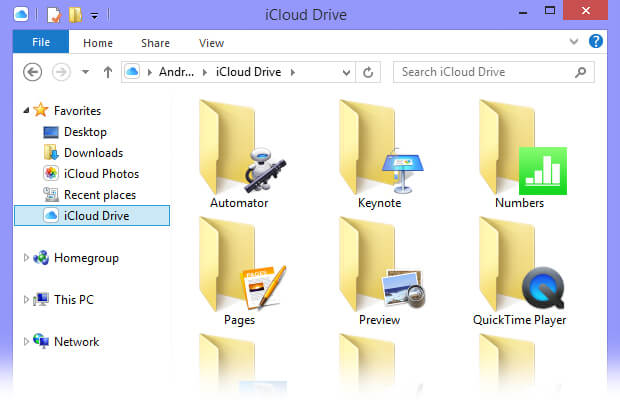The image size is (620, 400).
Task: Select Favorites in the navigation pane
Action: (x=77, y=111)
